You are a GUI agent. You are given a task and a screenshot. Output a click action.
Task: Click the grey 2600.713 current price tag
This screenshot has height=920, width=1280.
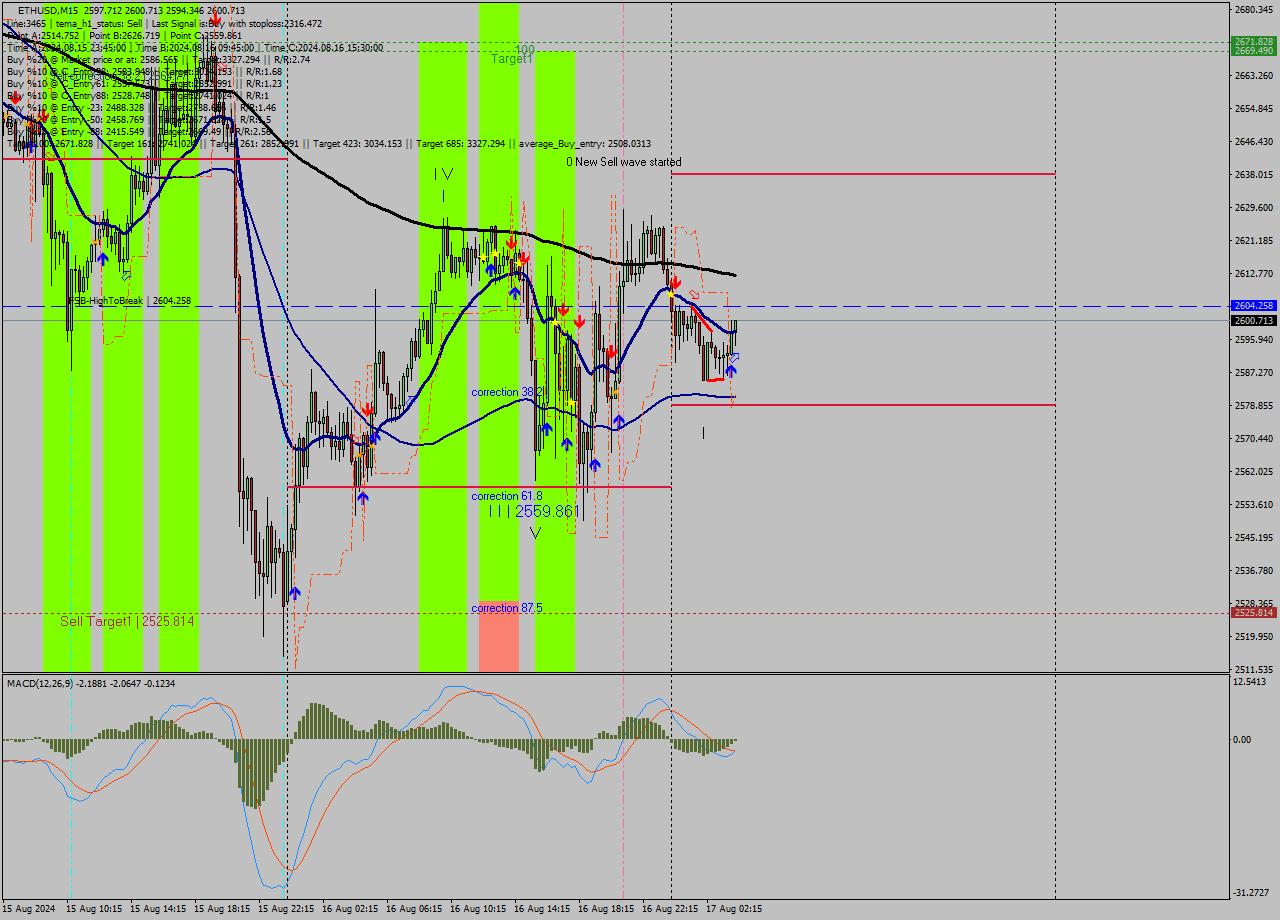1253,321
